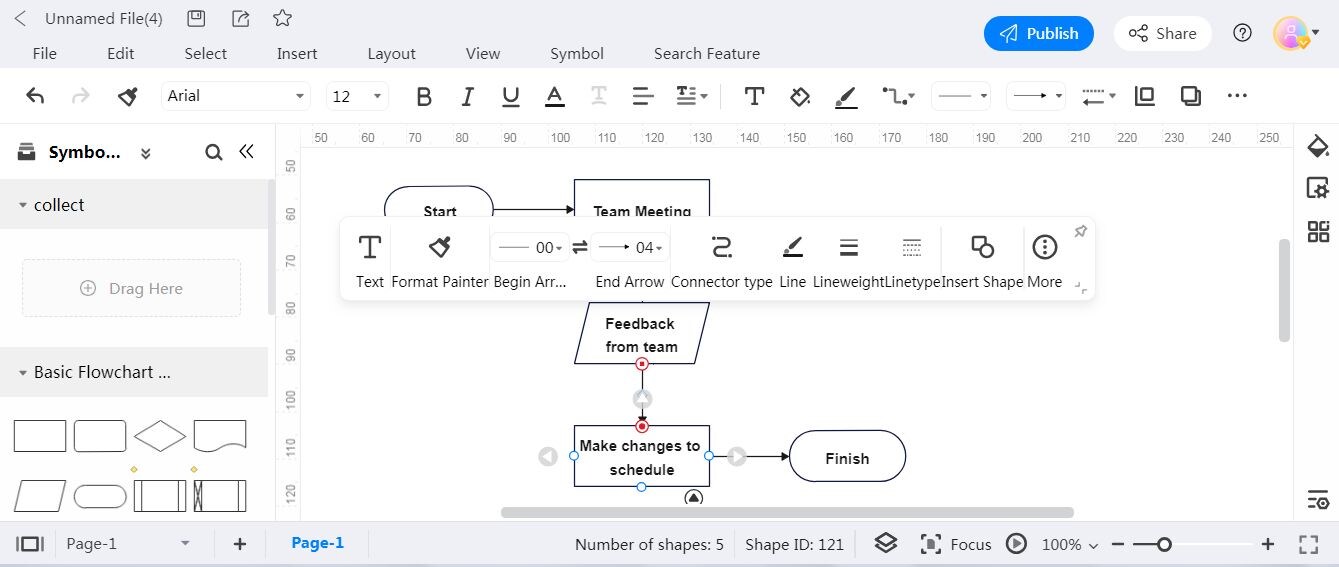Open the layers icon in the status bar
This screenshot has width=1339, height=567.
coord(886,544)
